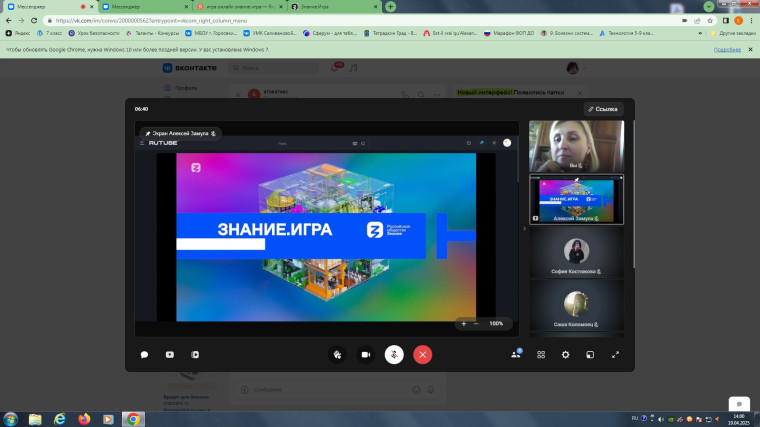The width and height of the screenshot is (760, 427).
Task: Open Chrome three-dot menu
Action: 751,20
